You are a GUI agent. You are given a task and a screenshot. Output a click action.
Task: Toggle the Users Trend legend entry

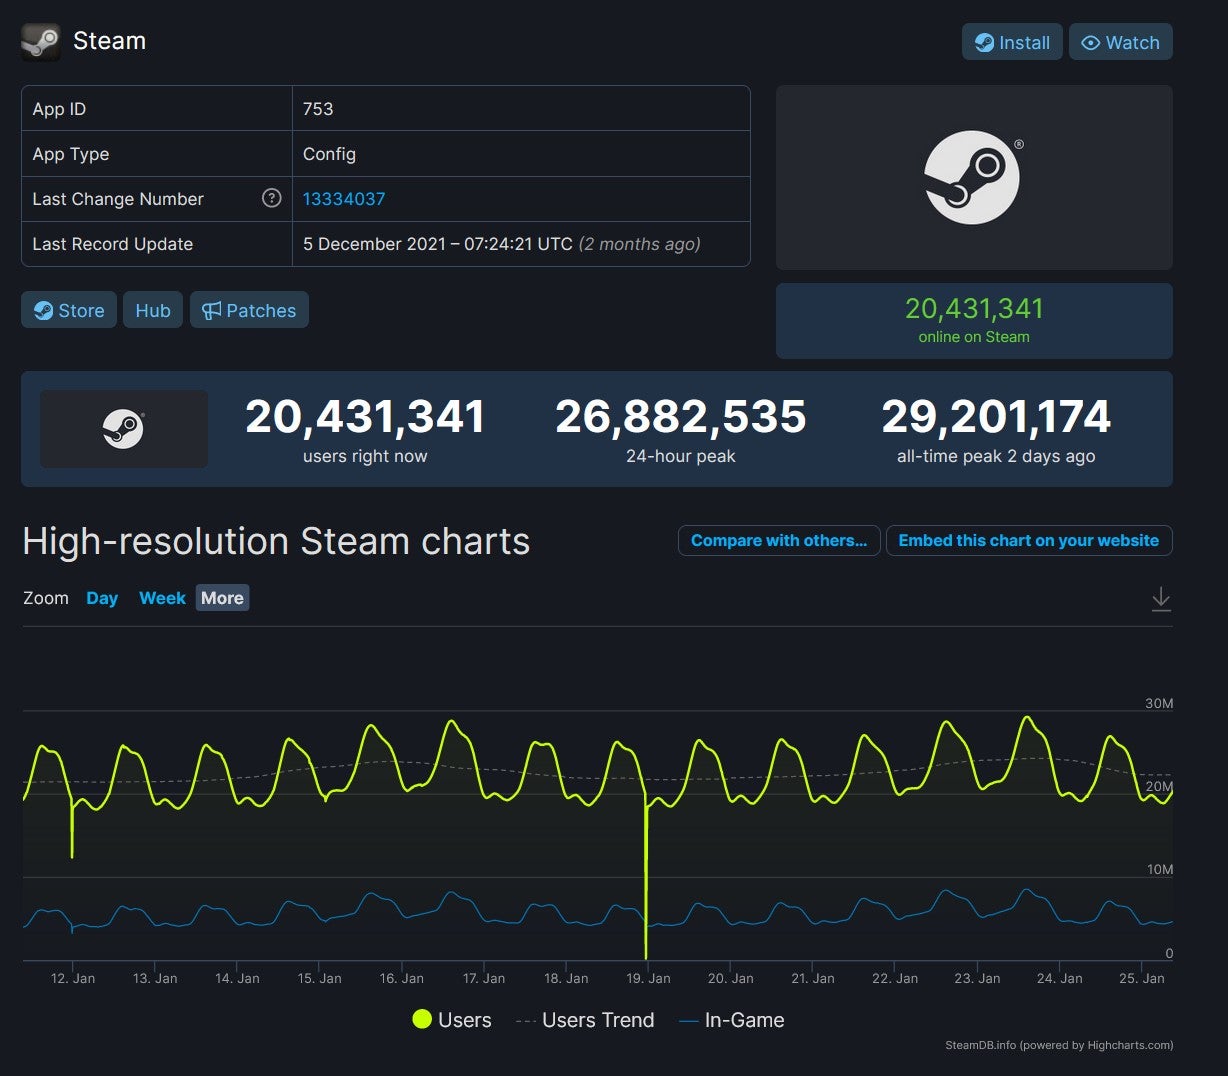pyautogui.click(x=585, y=1020)
